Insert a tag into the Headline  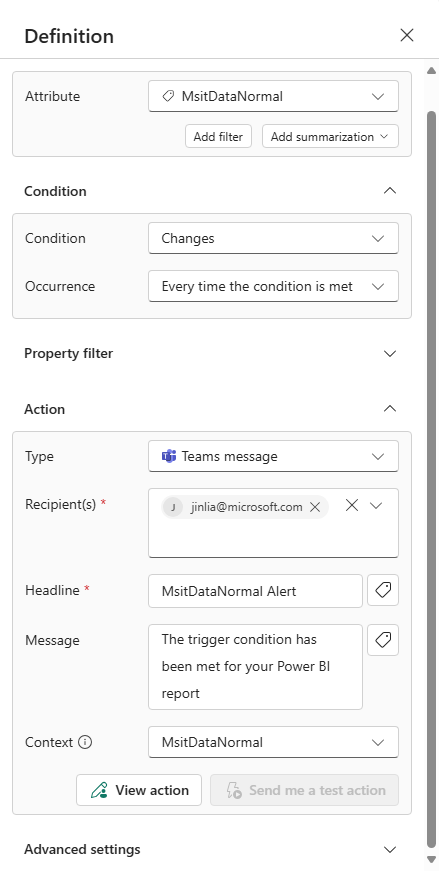pos(383,590)
